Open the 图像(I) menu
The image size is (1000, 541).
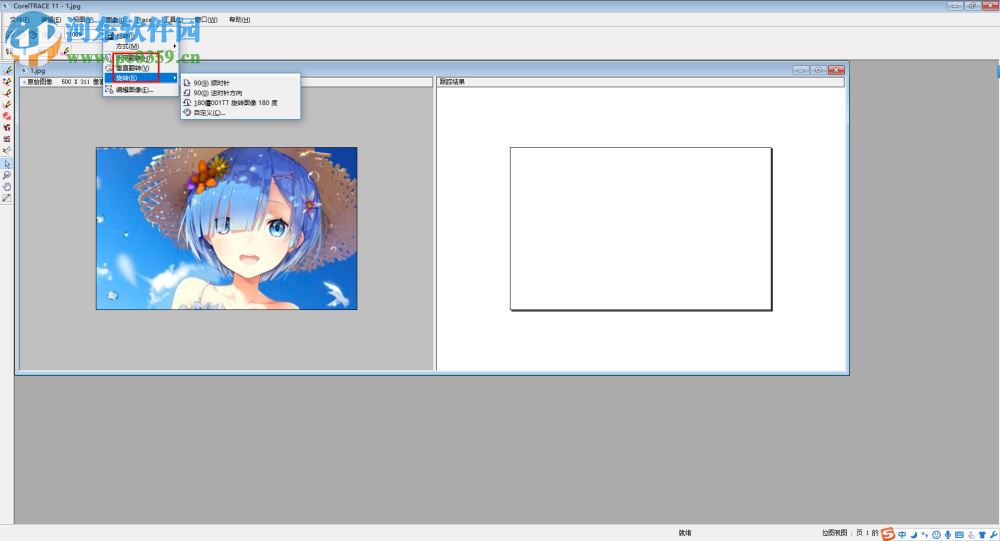point(115,20)
